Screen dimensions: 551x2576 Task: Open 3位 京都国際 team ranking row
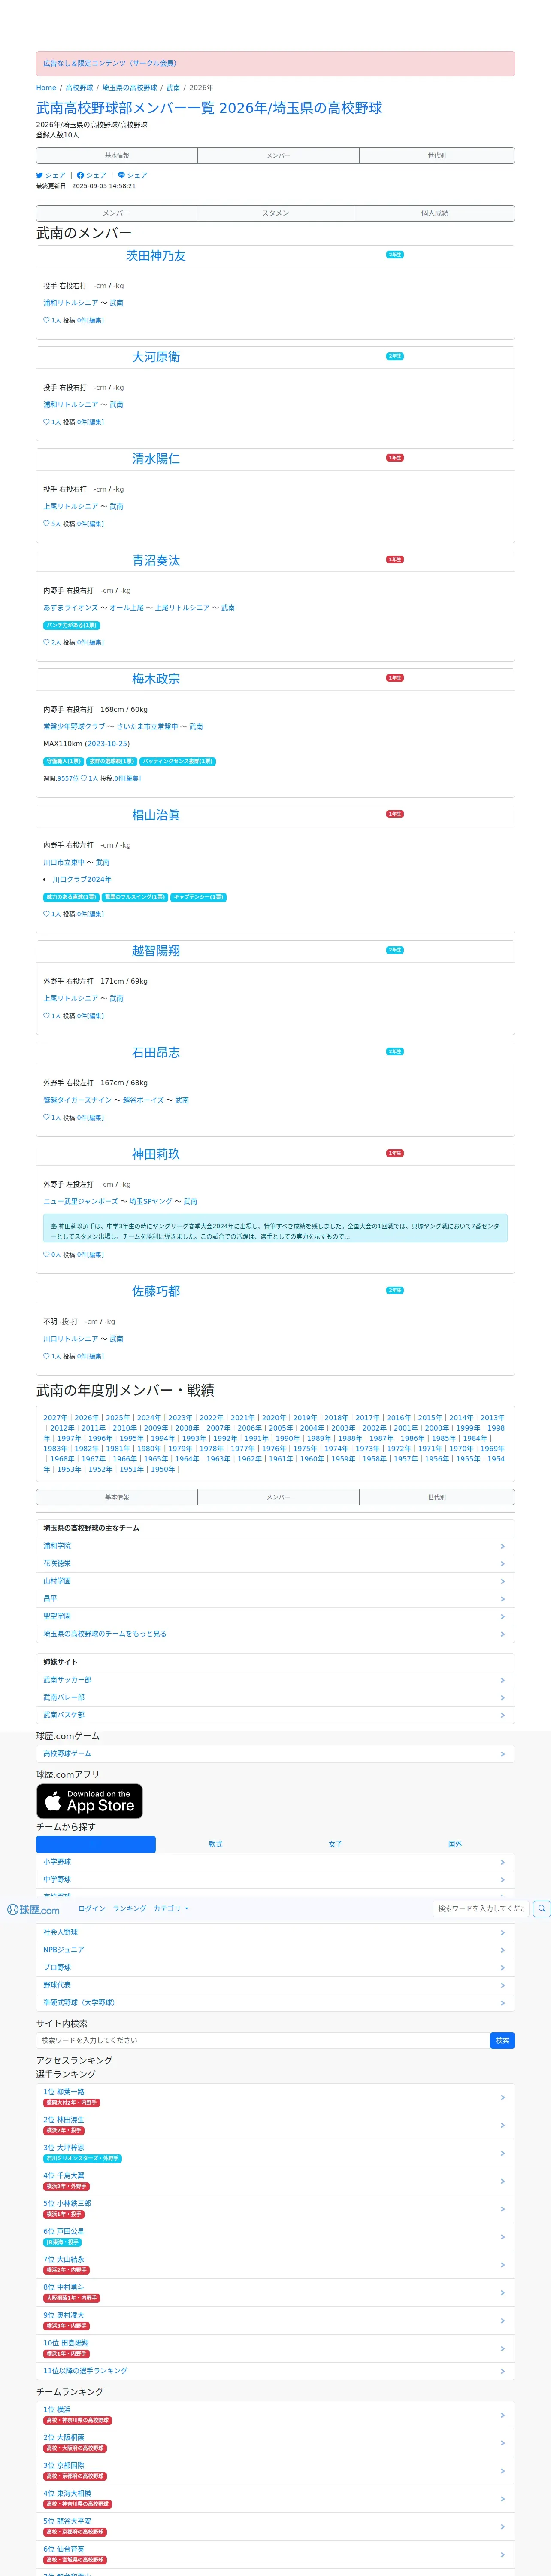coord(275,2471)
